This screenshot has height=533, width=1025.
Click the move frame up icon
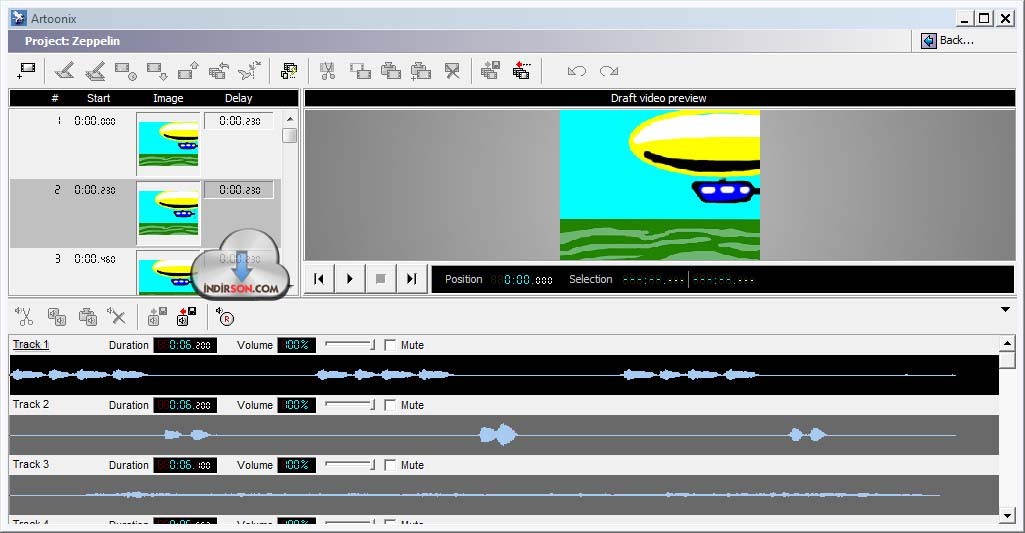click(188, 71)
